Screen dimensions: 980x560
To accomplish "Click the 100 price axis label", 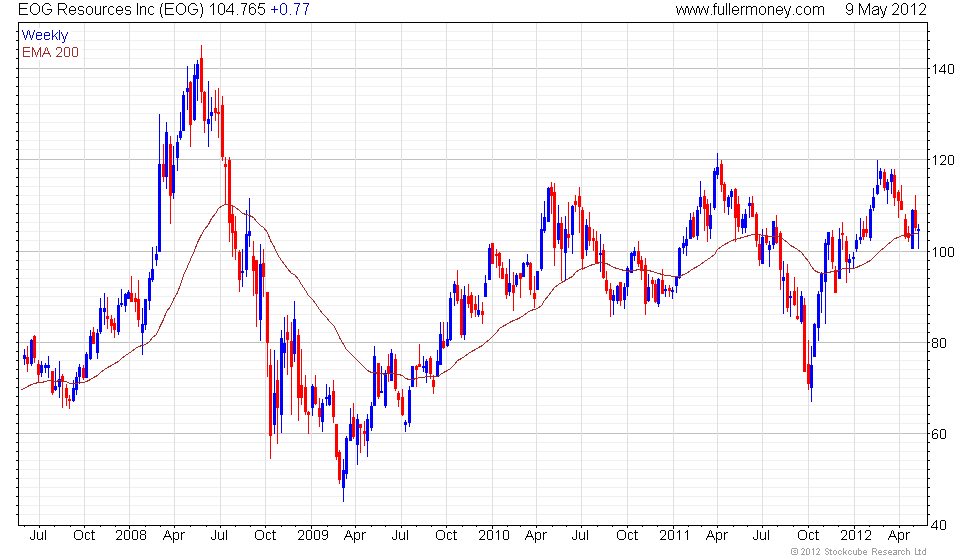I will click(x=942, y=252).
